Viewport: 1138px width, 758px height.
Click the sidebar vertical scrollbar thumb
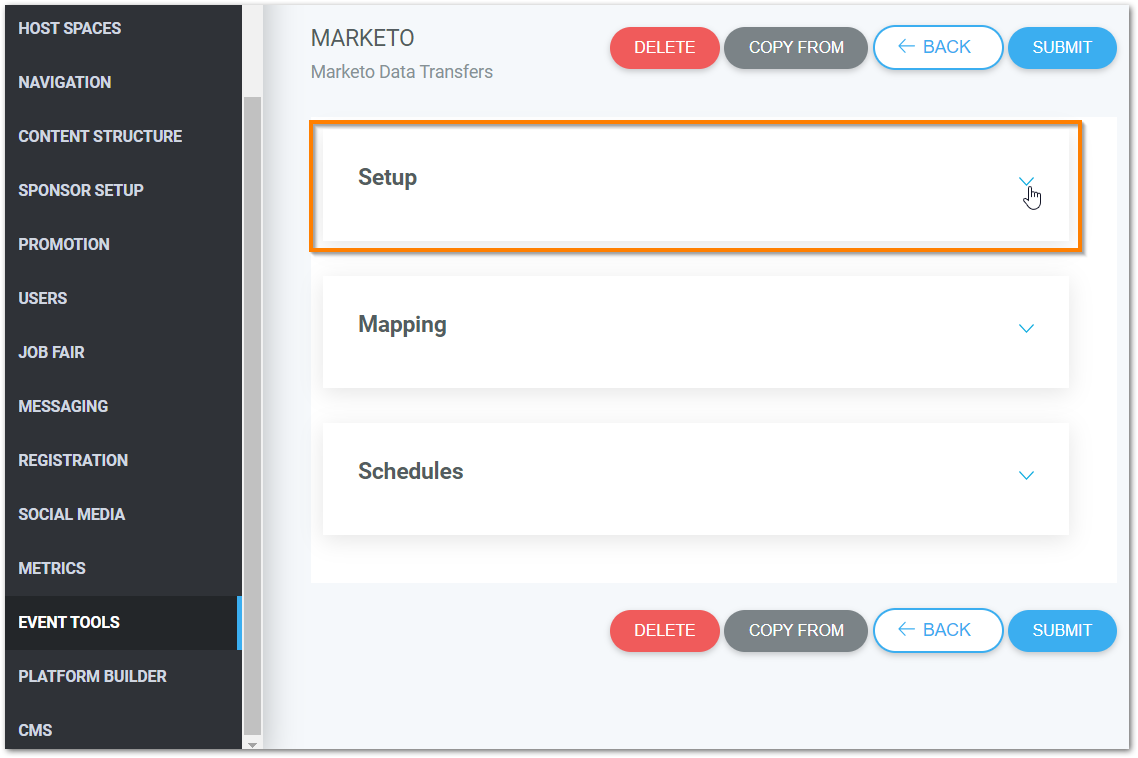click(252, 416)
